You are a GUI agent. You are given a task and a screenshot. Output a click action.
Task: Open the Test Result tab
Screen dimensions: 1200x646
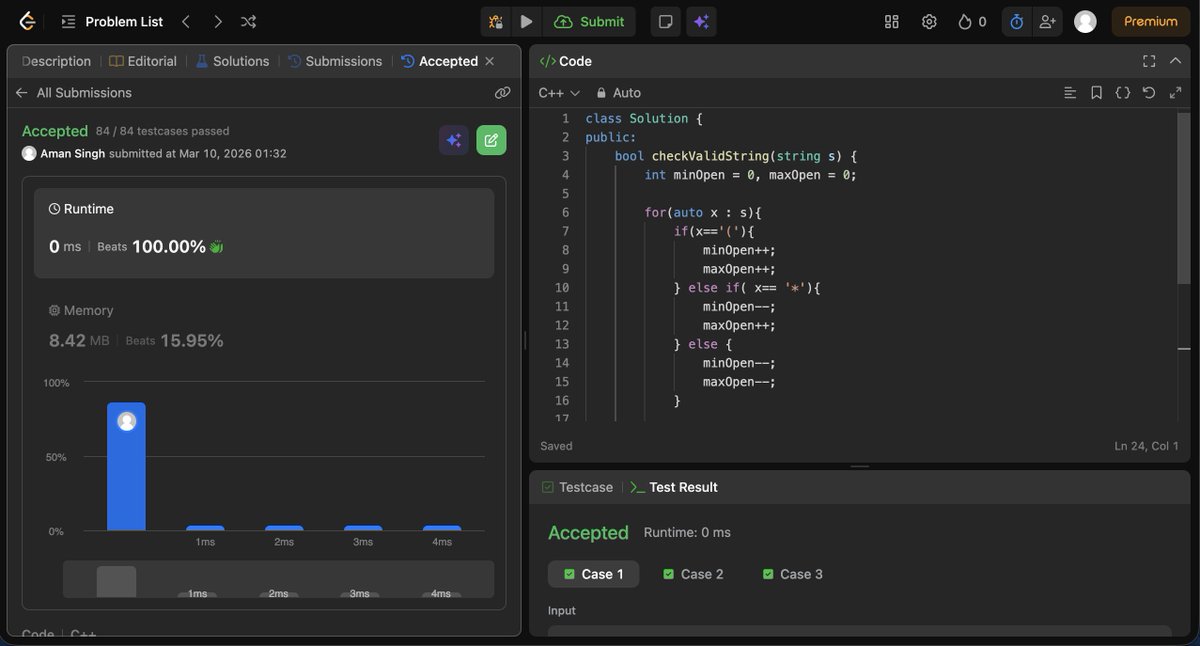(674, 487)
